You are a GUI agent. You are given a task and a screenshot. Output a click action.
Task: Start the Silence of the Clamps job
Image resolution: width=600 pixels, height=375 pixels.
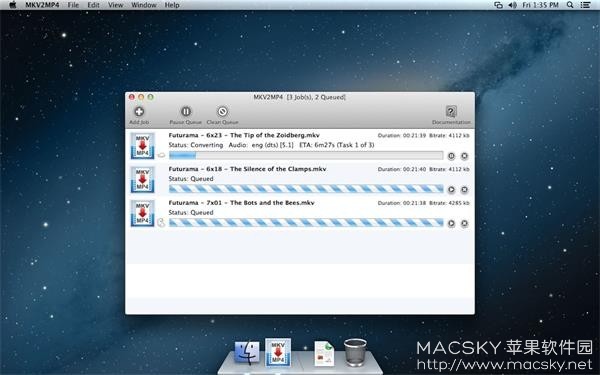coord(452,189)
